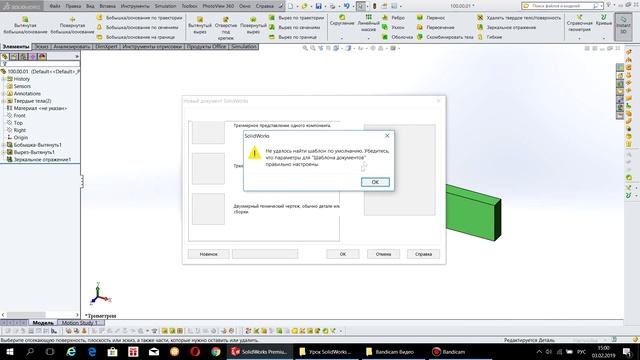Select Перенос tool
The height and width of the screenshot is (360, 640).
click(431, 18)
